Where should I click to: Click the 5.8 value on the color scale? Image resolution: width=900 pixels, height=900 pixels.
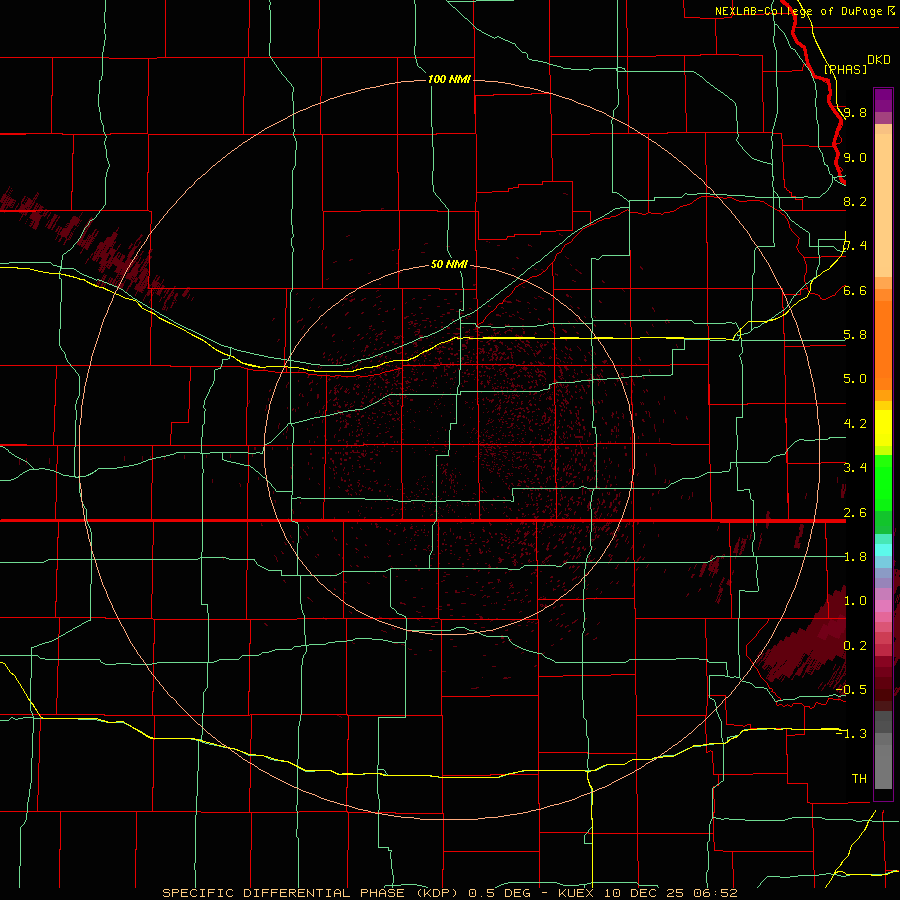click(855, 335)
